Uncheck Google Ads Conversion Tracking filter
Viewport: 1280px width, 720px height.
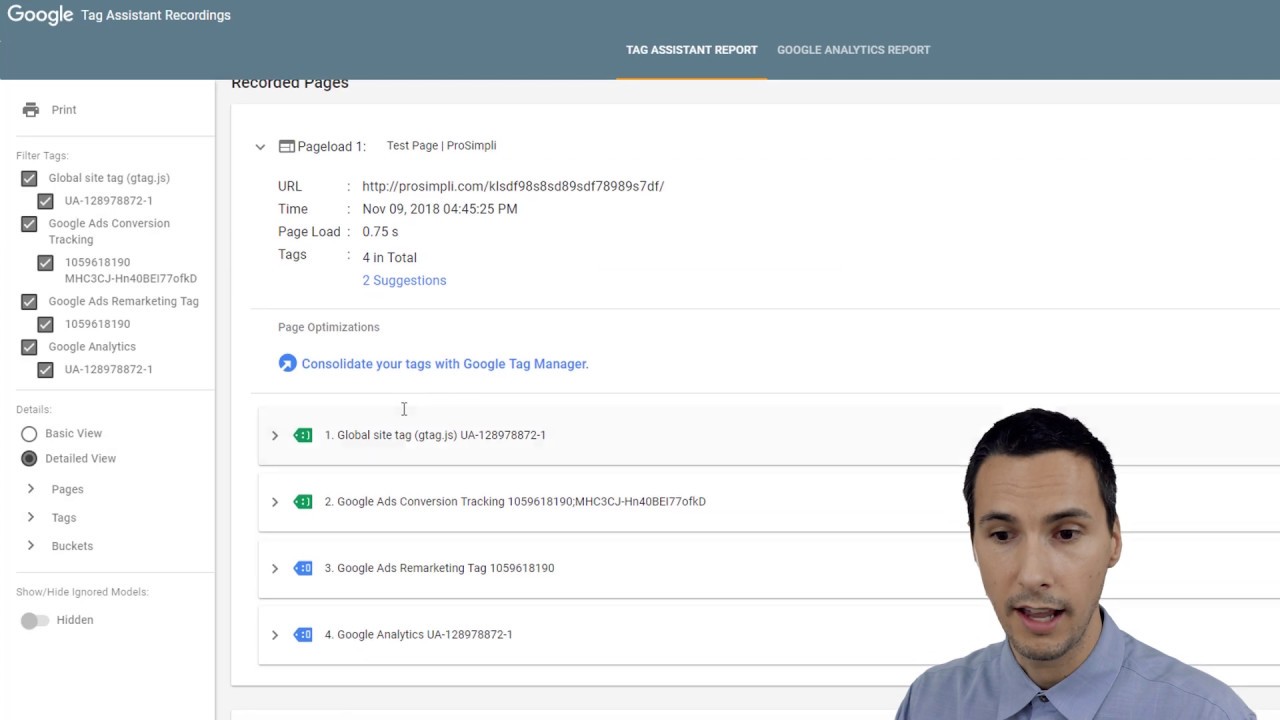pos(29,224)
